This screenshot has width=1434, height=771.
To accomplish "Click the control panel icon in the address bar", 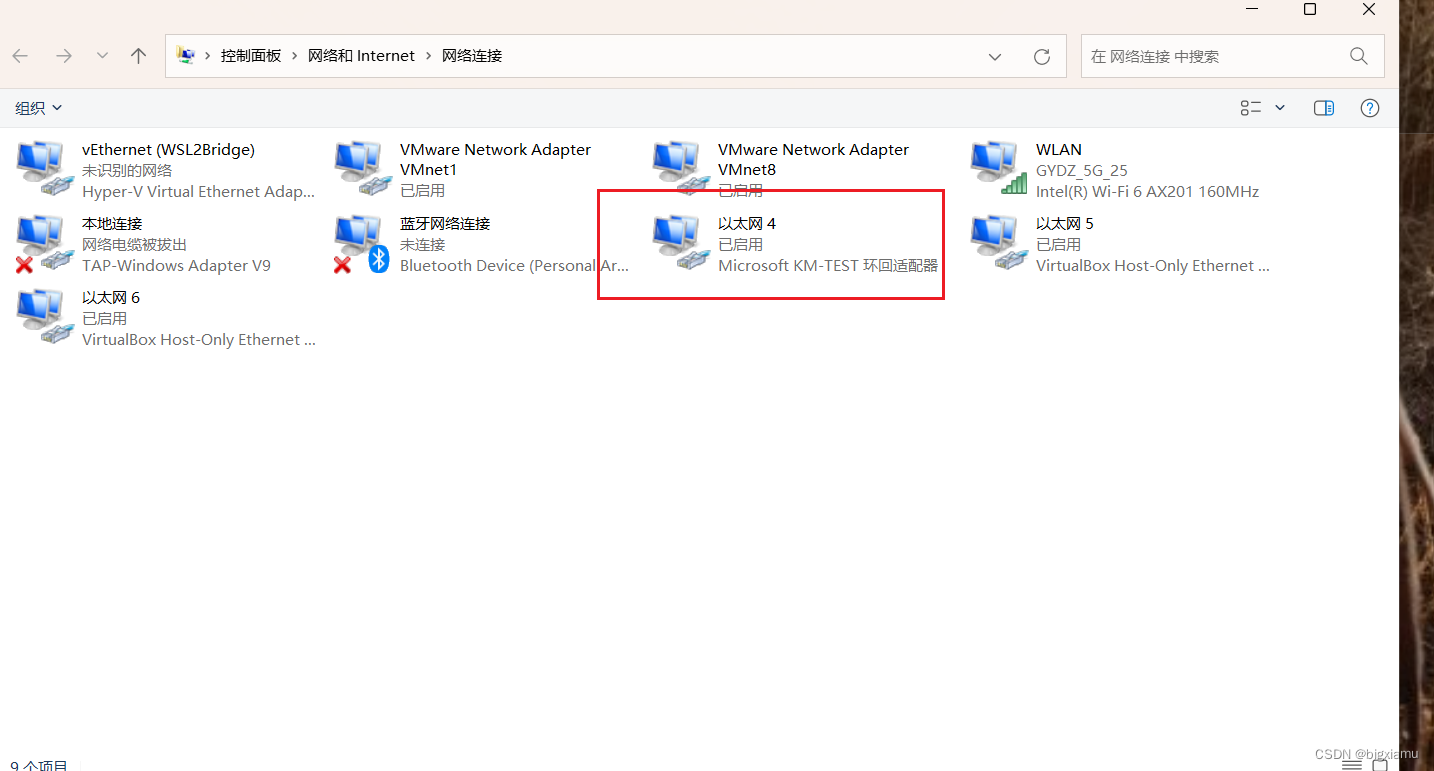I will tap(186, 56).
